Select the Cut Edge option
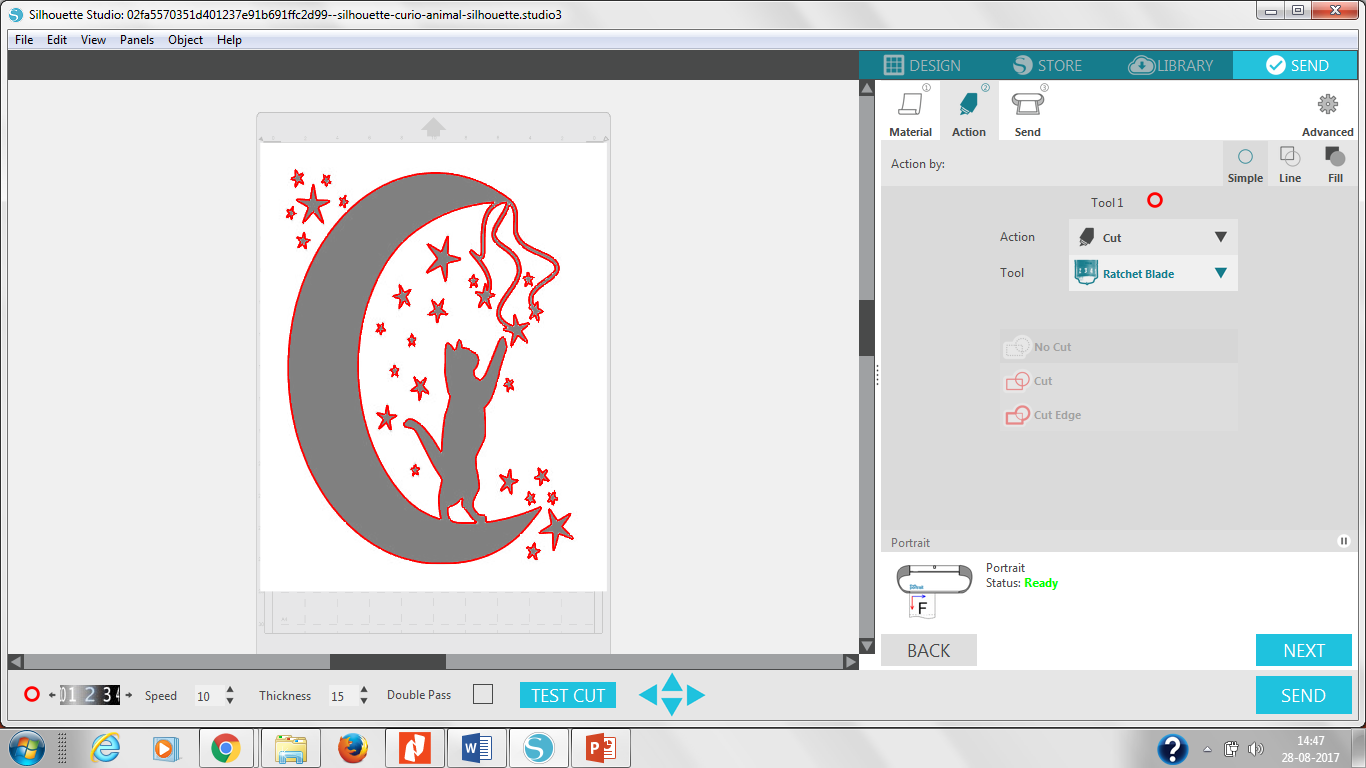 coord(1119,415)
